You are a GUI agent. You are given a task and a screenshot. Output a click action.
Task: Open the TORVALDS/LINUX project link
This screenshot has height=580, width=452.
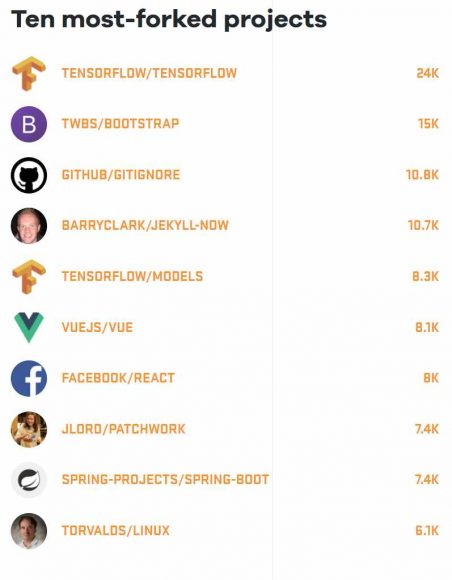click(115, 531)
